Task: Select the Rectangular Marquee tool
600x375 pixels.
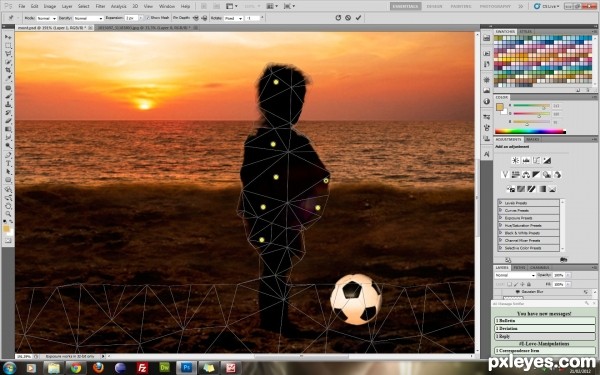Action: tap(8, 46)
